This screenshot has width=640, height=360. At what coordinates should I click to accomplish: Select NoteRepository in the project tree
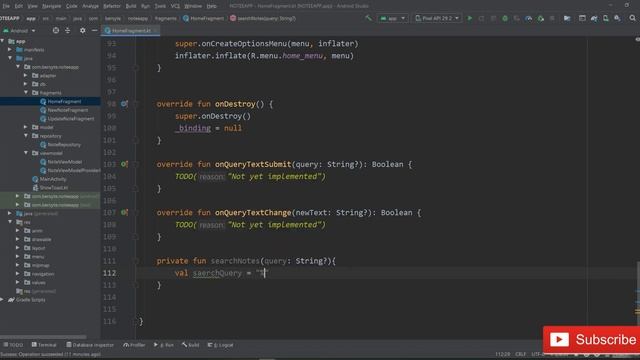coord(64,144)
